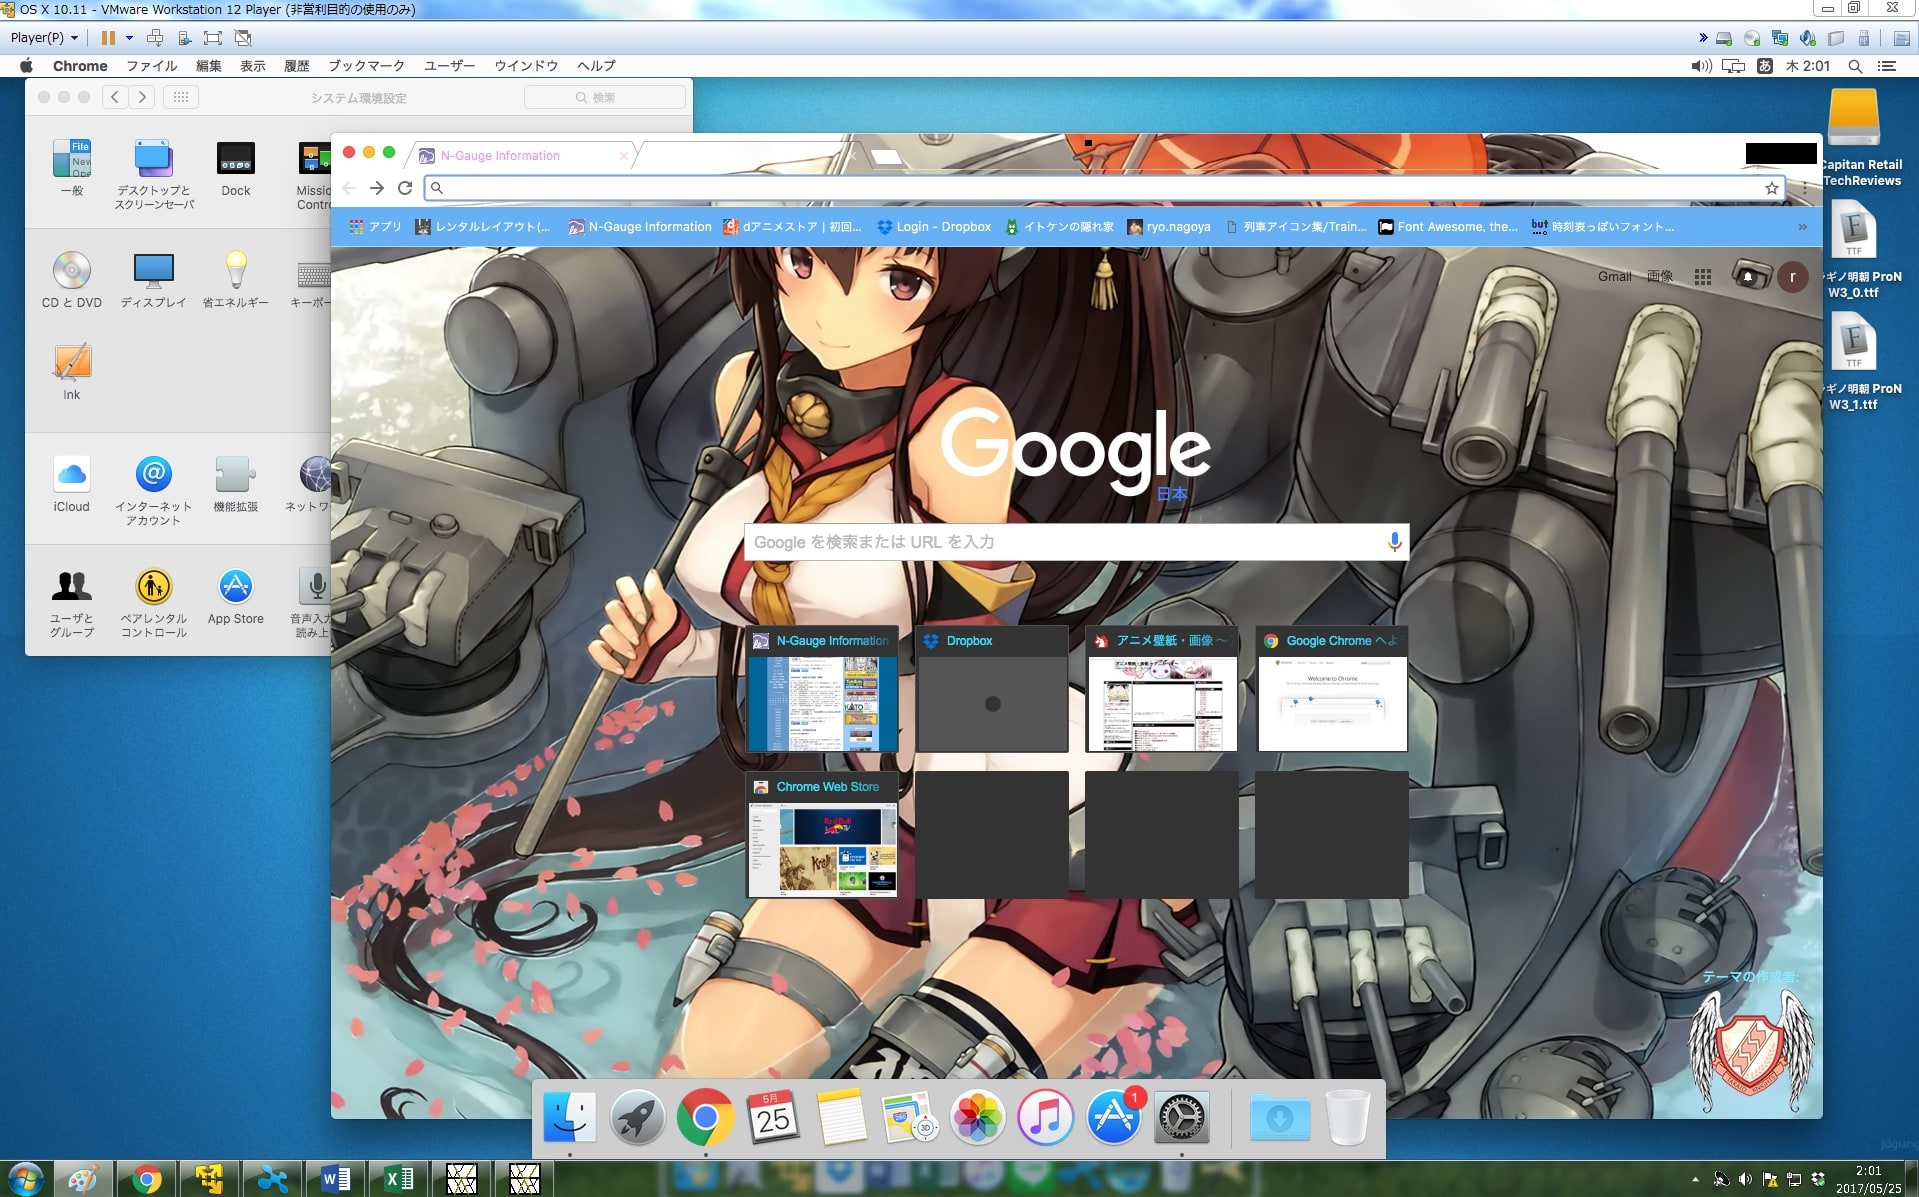Expand the dropdown arrow beside VMware pause
The width and height of the screenshot is (1919, 1197).
coord(129,38)
